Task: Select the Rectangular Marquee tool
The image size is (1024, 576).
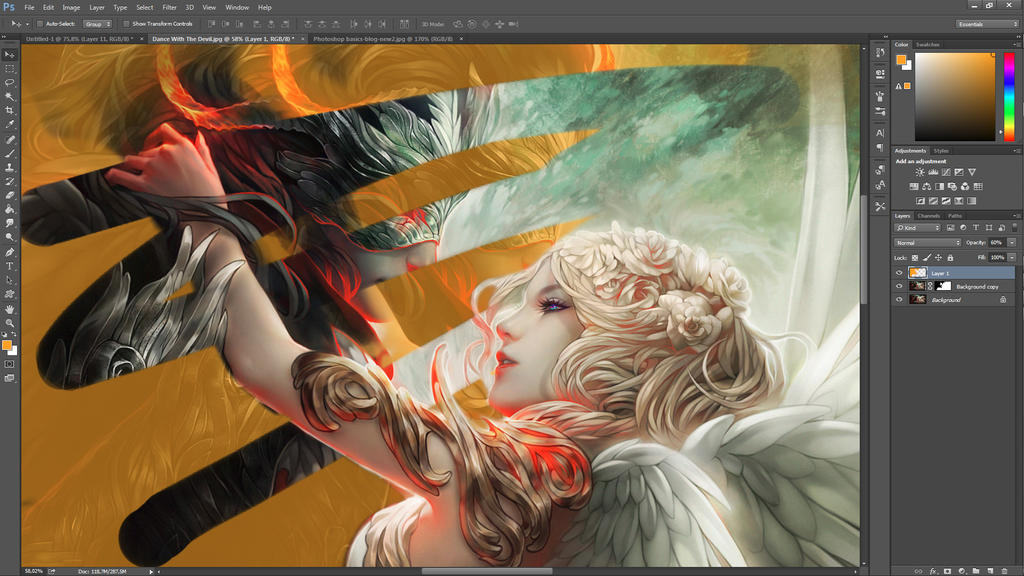Action: tap(9, 69)
